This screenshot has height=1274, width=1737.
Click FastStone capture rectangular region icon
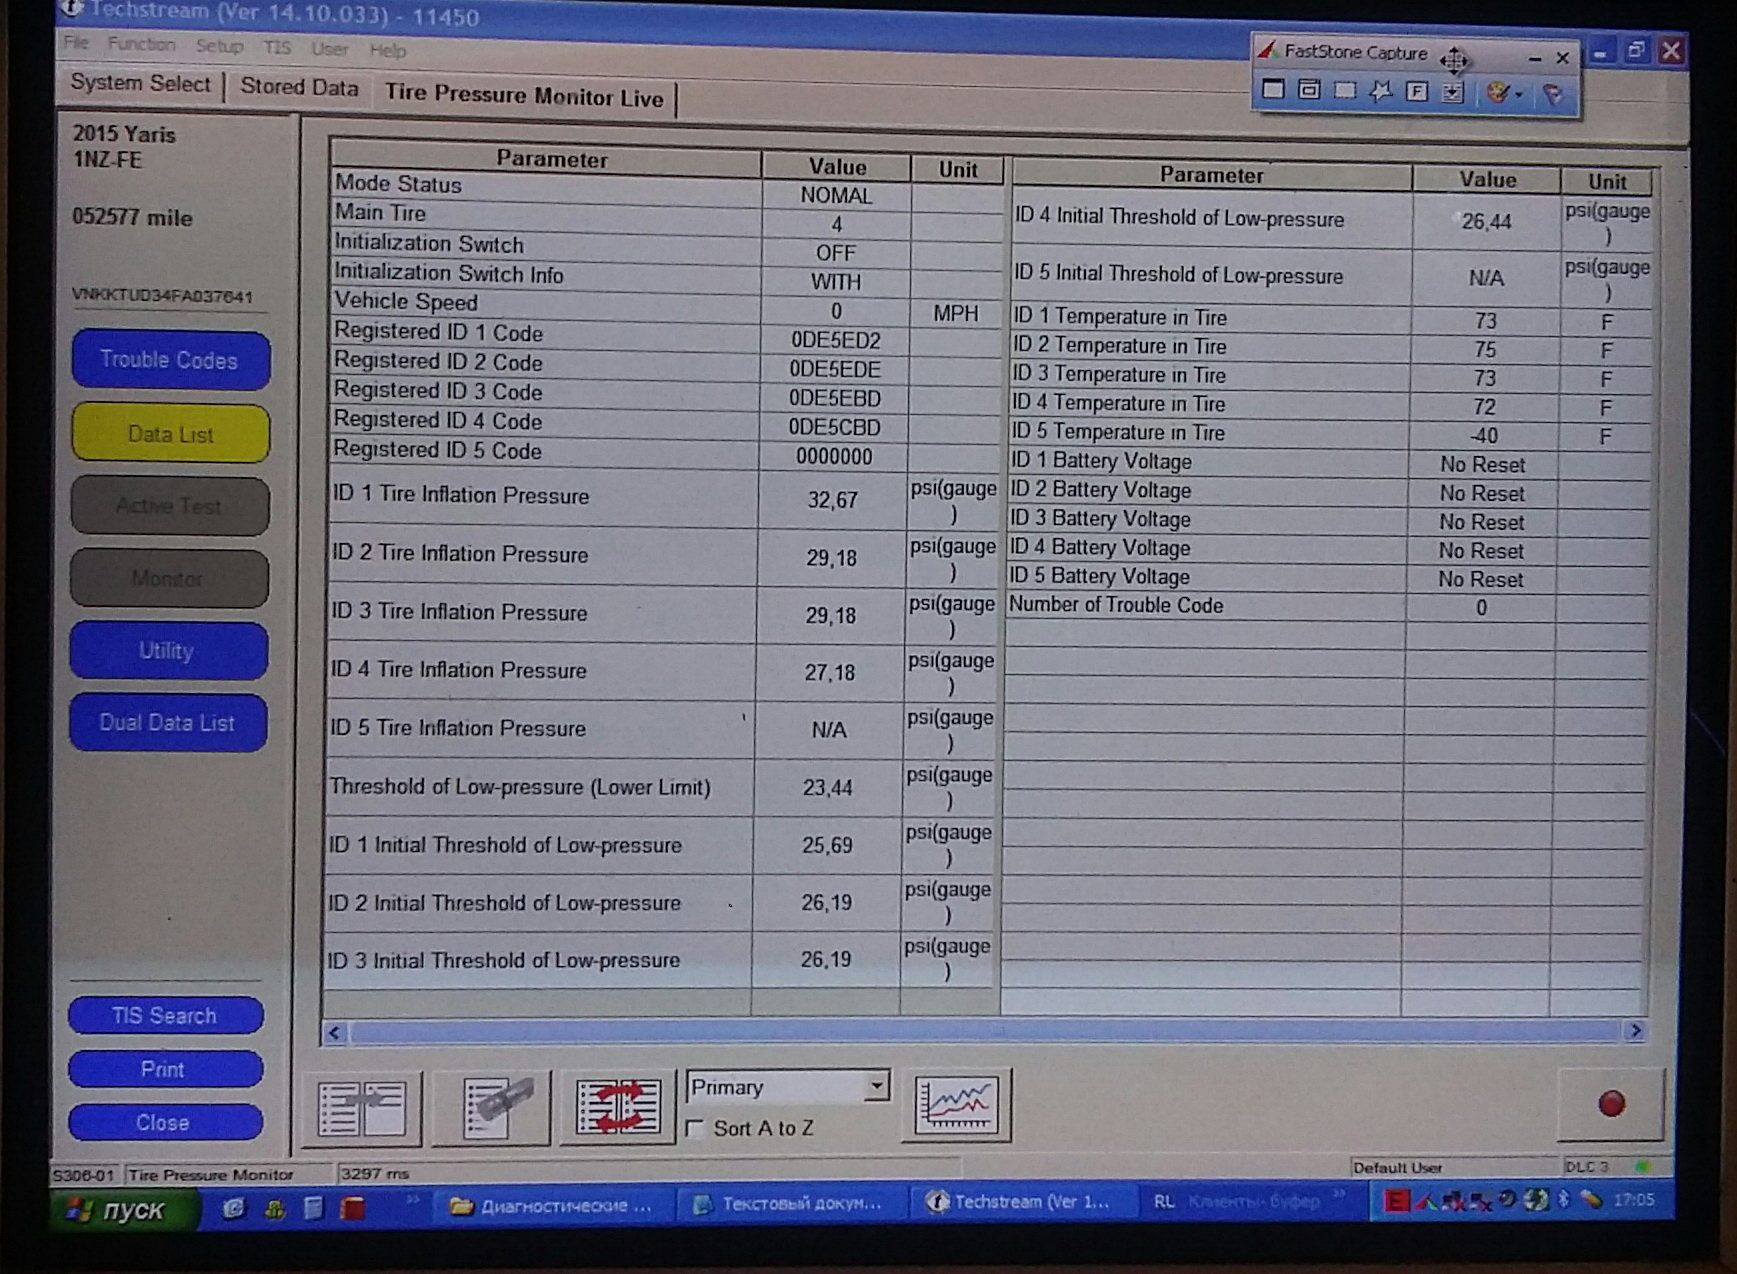(1345, 91)
